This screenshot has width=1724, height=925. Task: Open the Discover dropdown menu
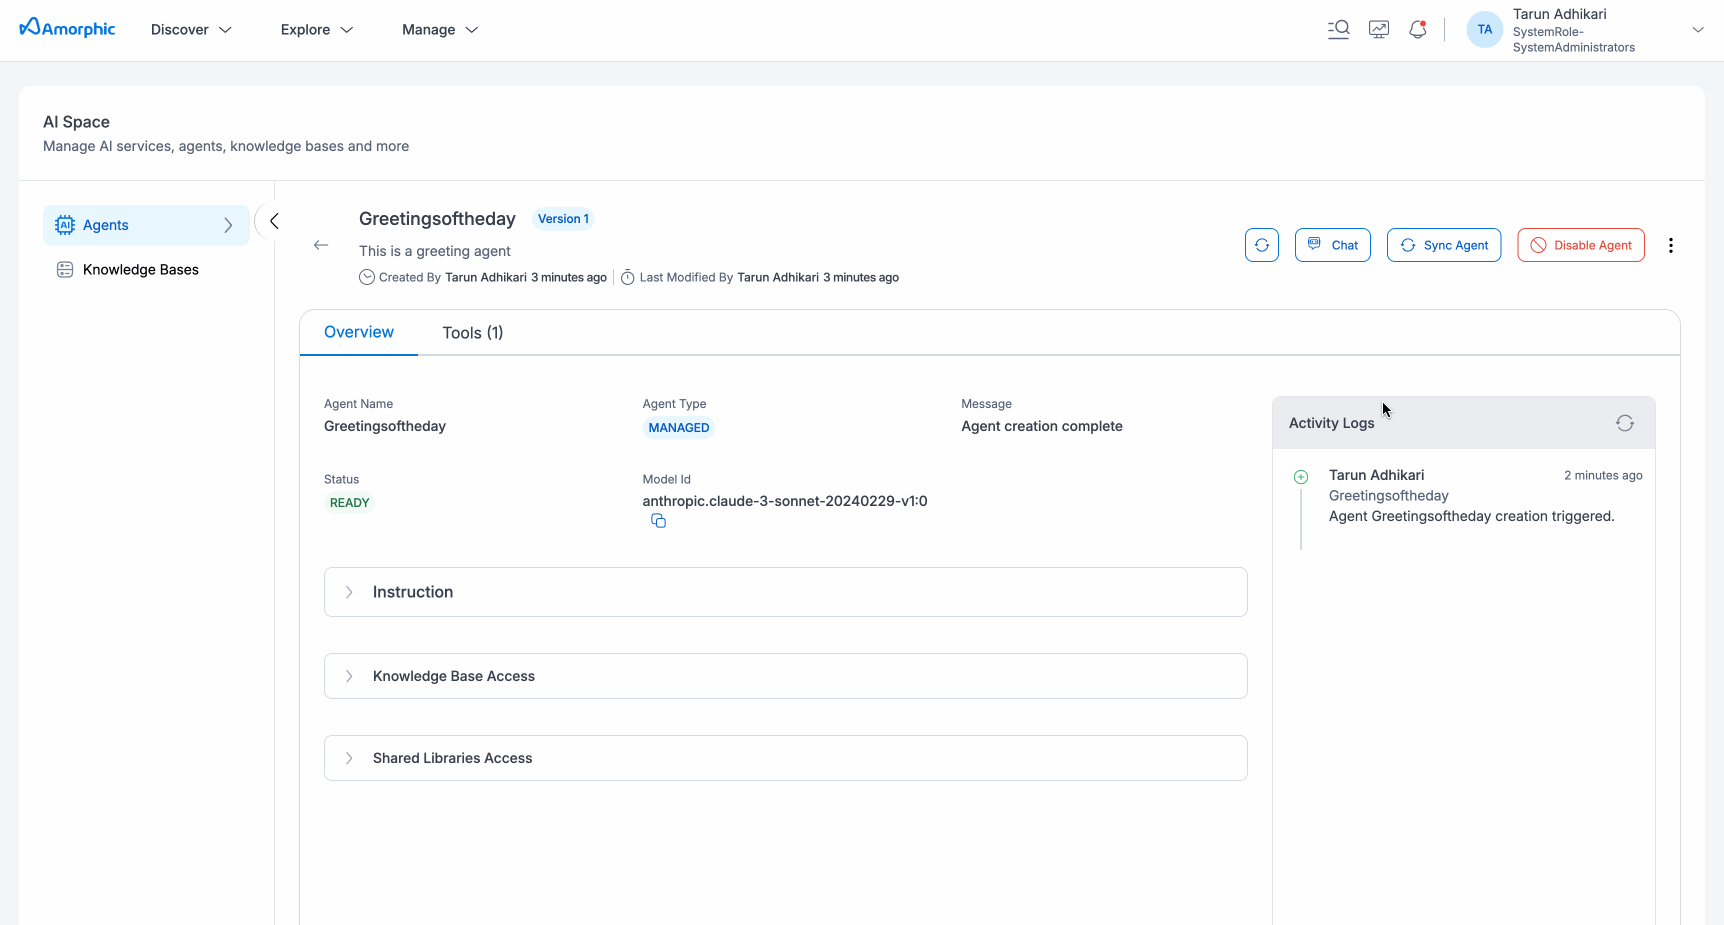(191, 30)
